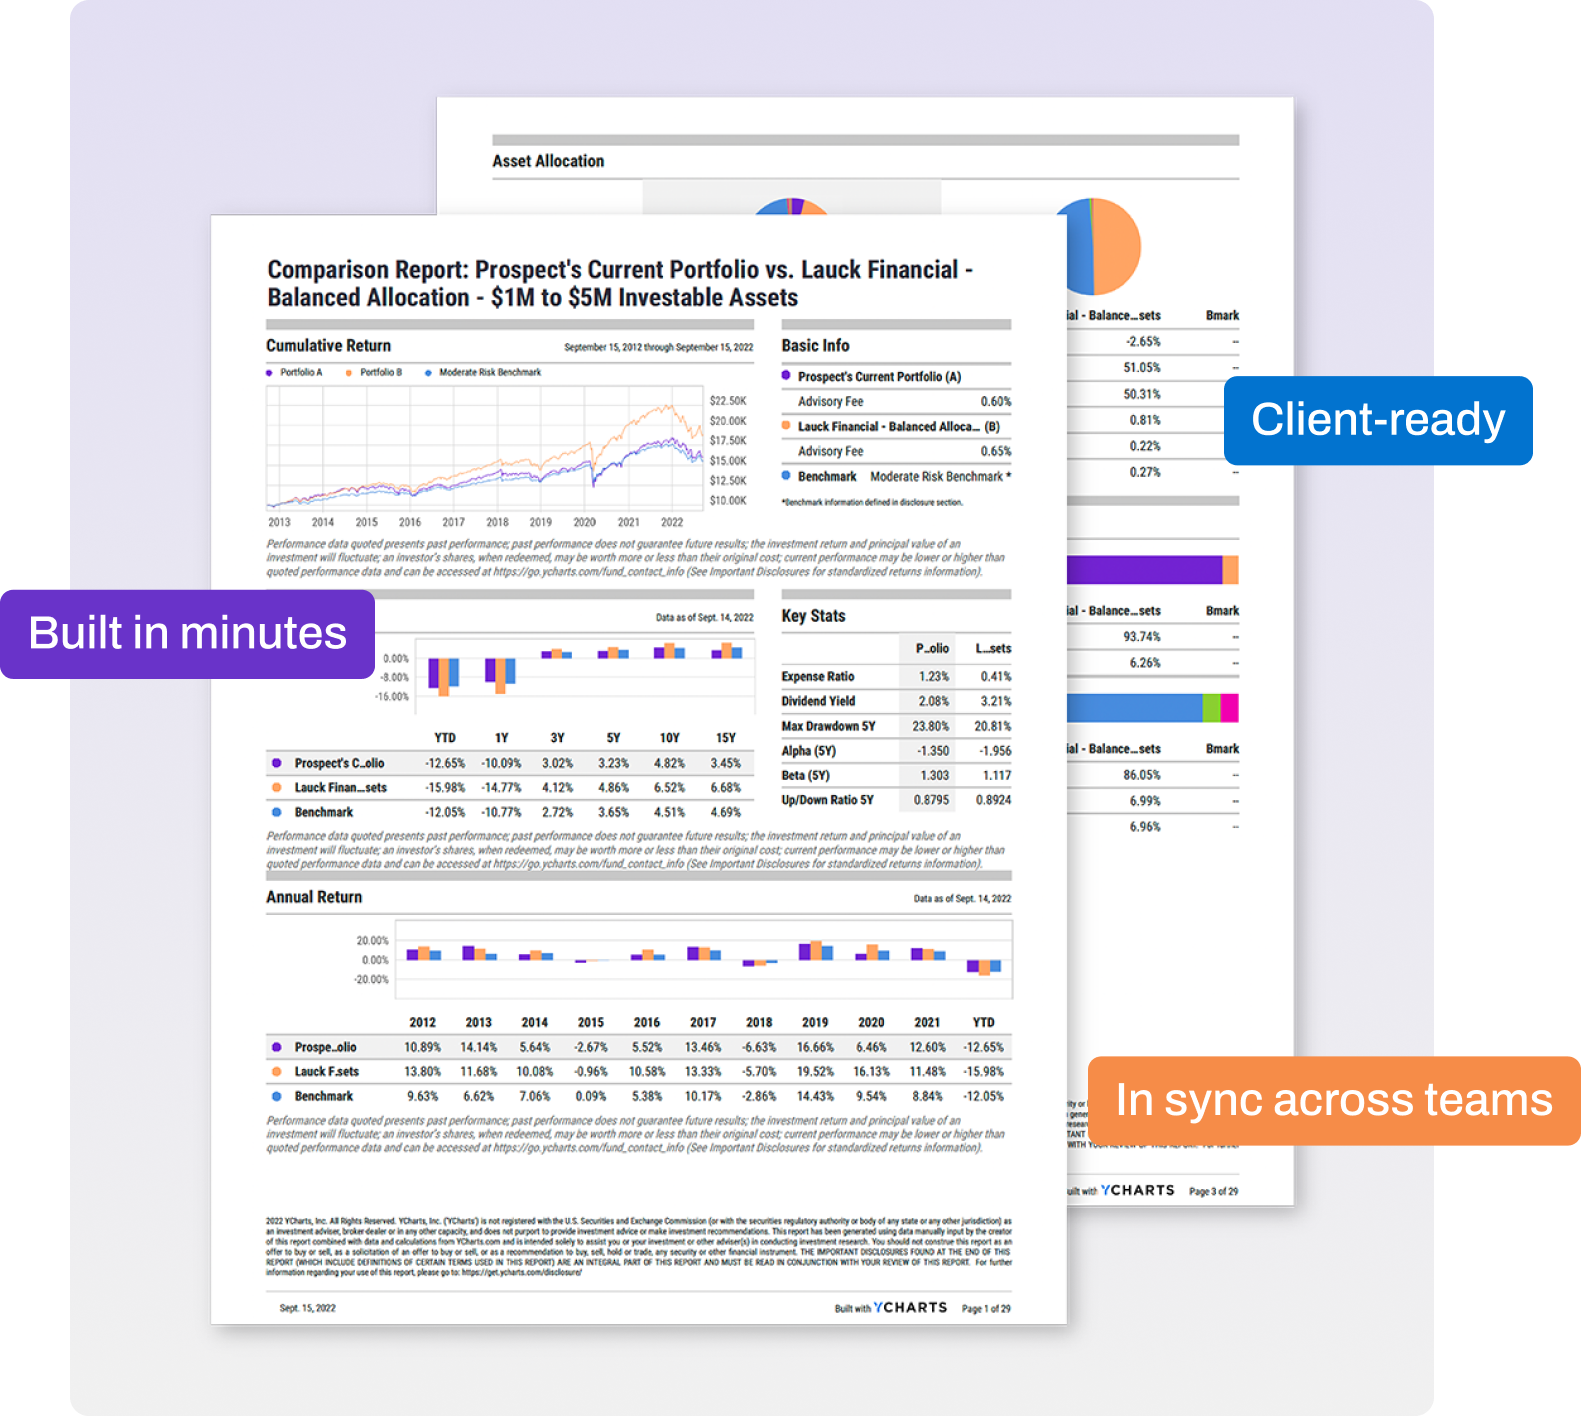Click the 2019 column header in the Annual Return table

click(x=815, y=1023)
